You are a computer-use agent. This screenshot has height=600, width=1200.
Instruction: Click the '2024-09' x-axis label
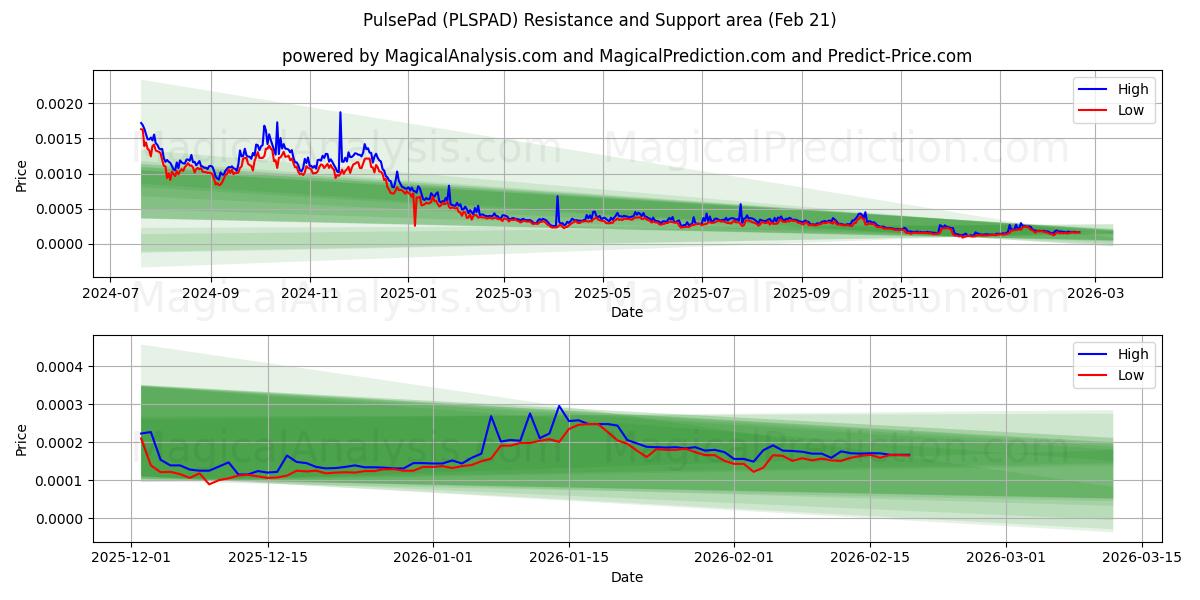(211, 295)
